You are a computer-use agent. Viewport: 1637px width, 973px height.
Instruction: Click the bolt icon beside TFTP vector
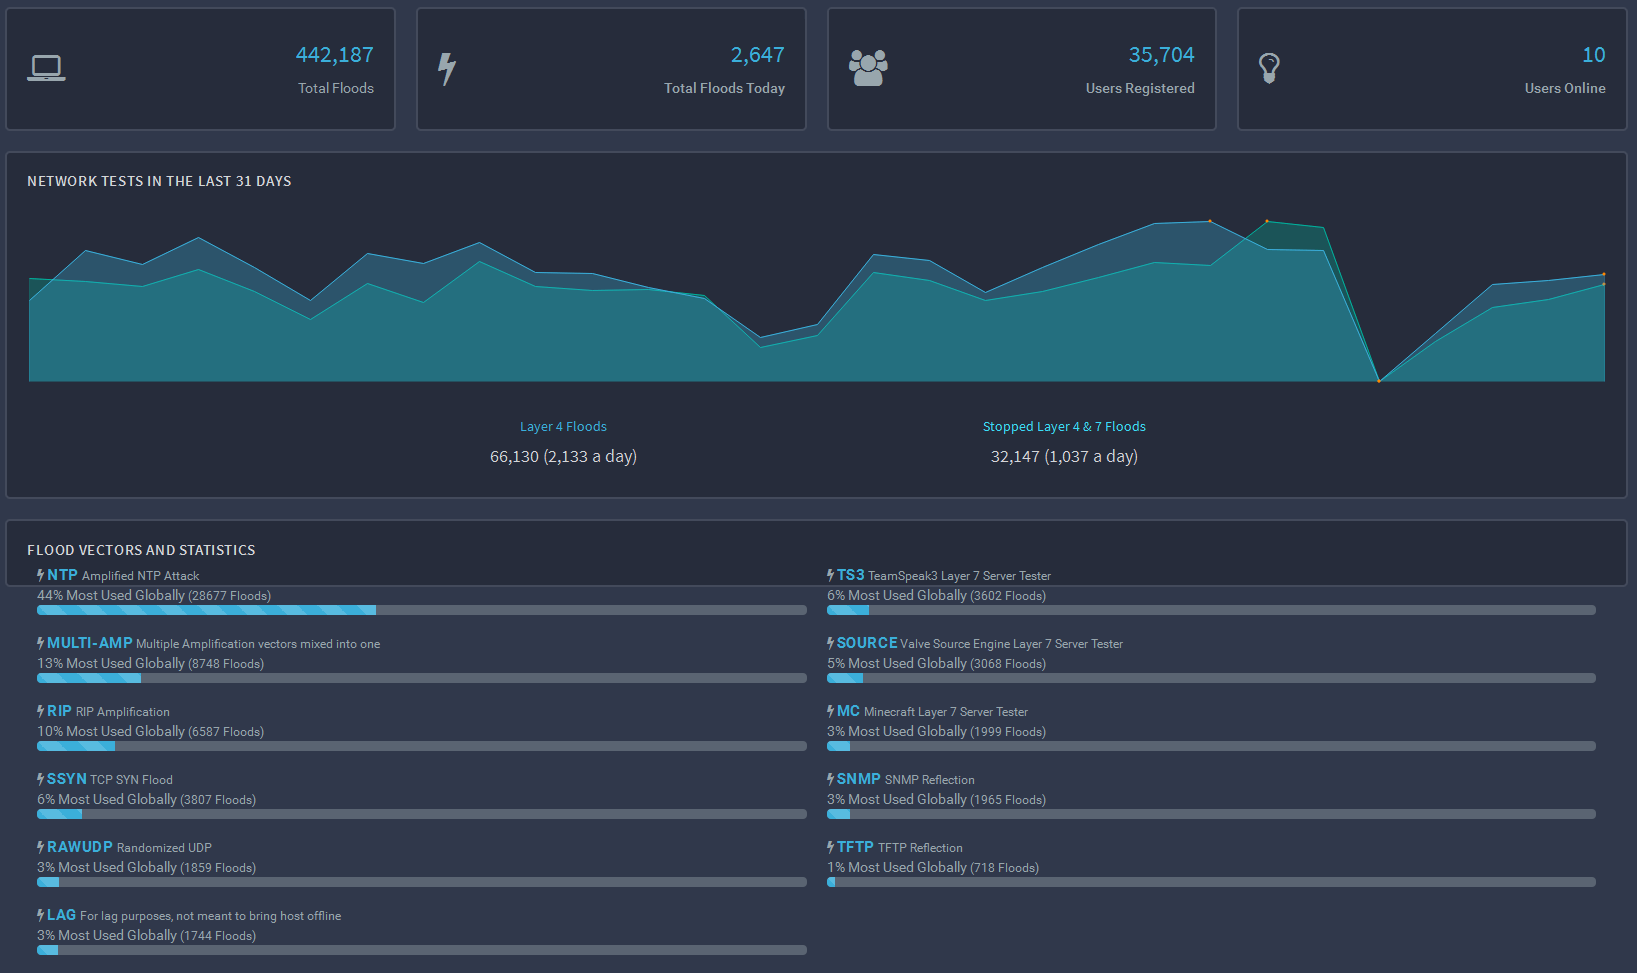pos(831,847)
